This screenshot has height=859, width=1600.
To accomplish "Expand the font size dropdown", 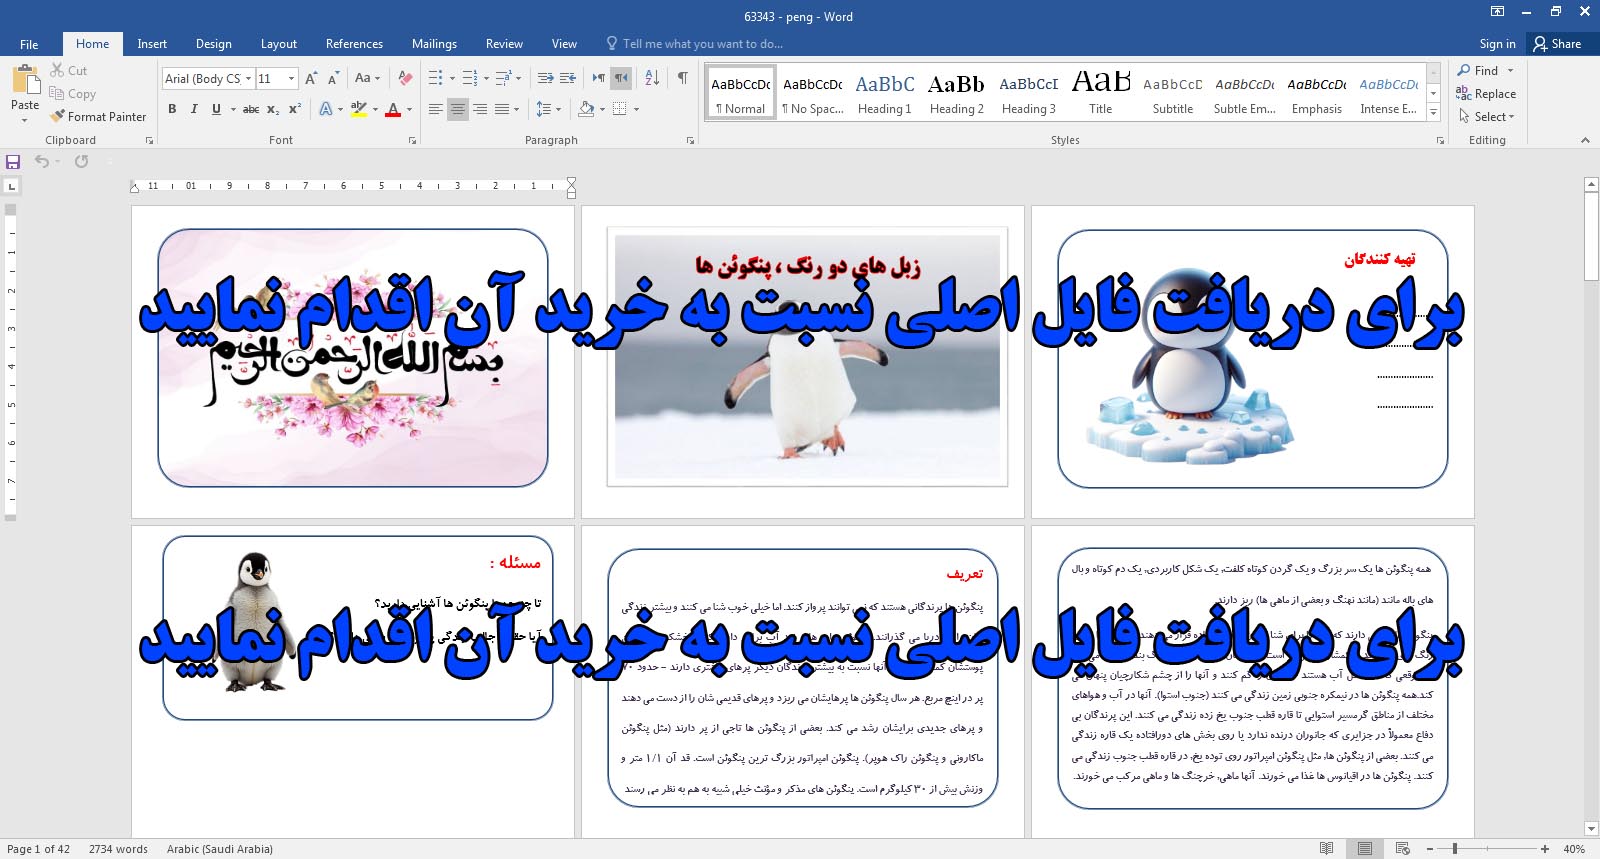I will 291,78.
